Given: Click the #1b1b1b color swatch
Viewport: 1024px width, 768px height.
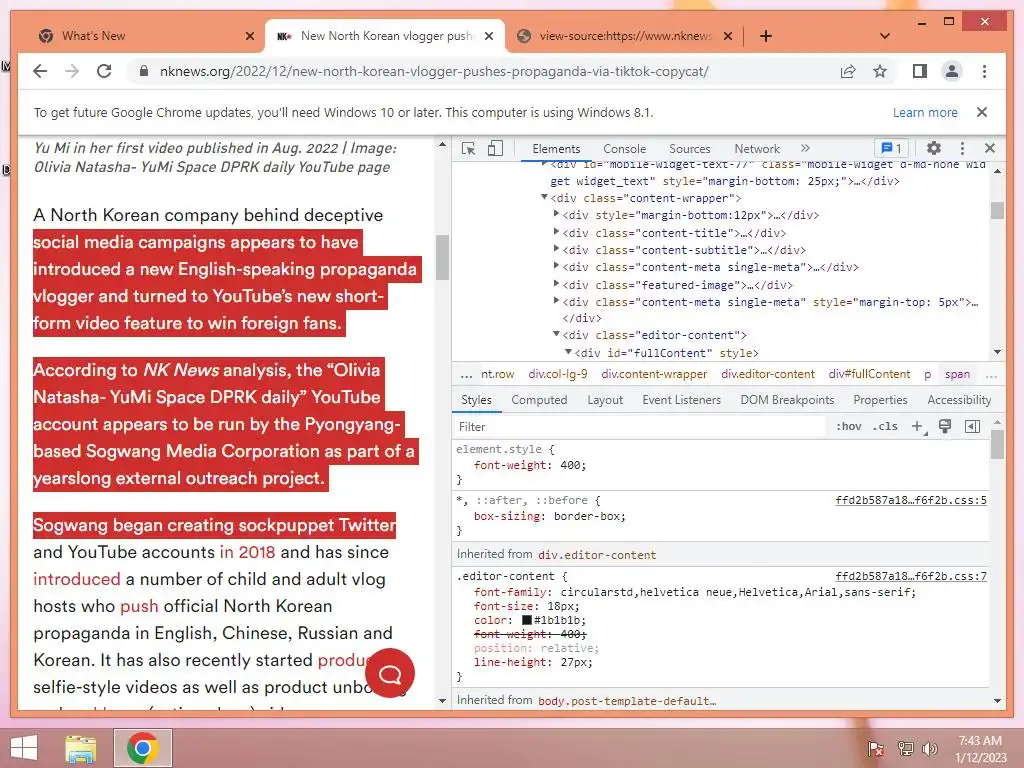Looking at the screenshot, I should click(x=526, y=620).
